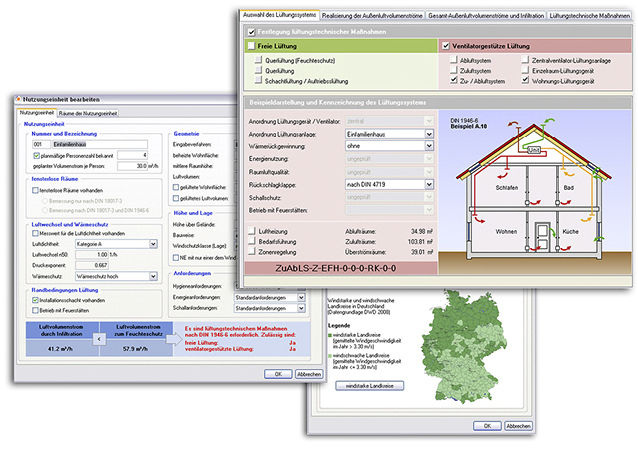Enable the Freie Lüftung checkbox

250,46
